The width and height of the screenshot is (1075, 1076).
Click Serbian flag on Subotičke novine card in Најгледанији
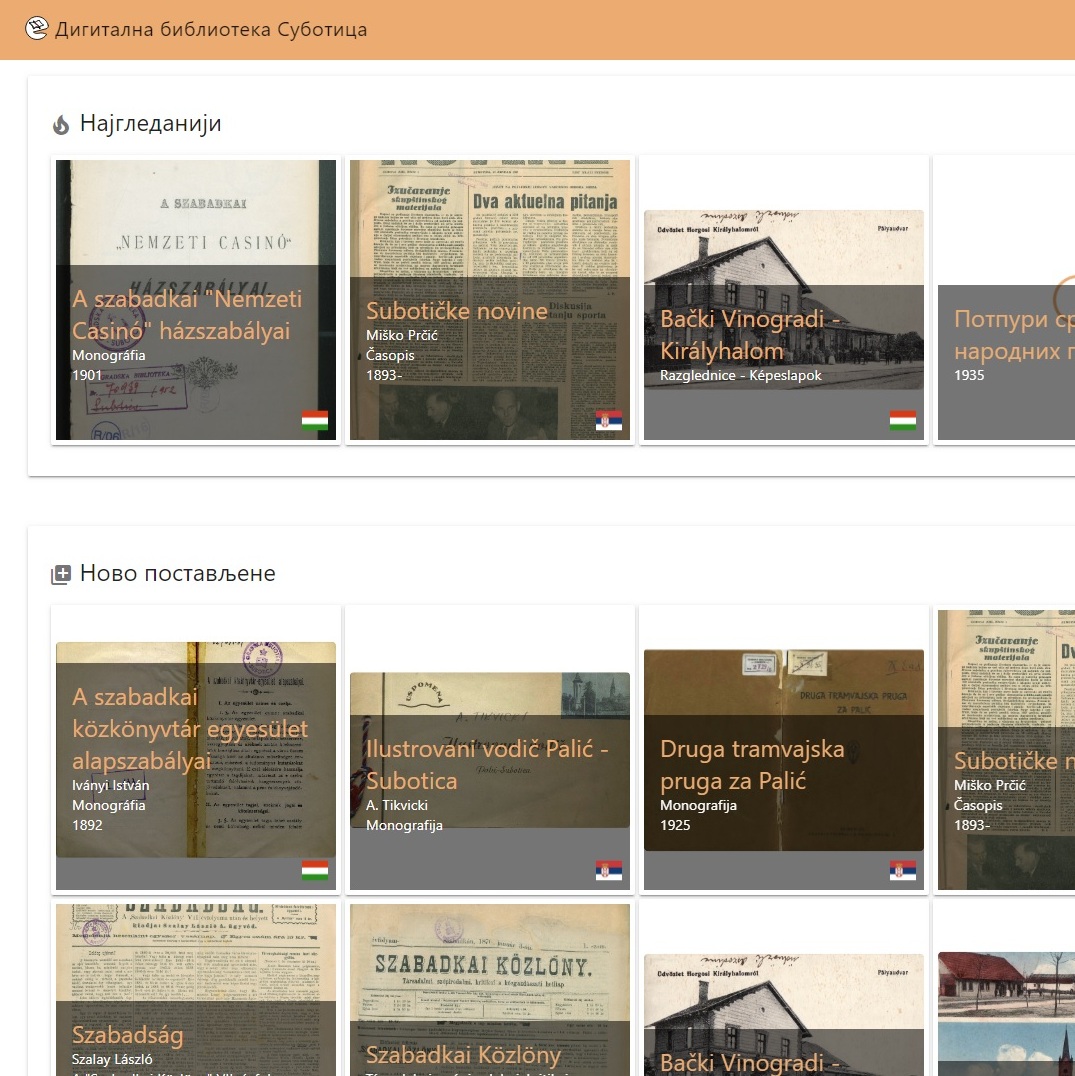click(609, 420)
